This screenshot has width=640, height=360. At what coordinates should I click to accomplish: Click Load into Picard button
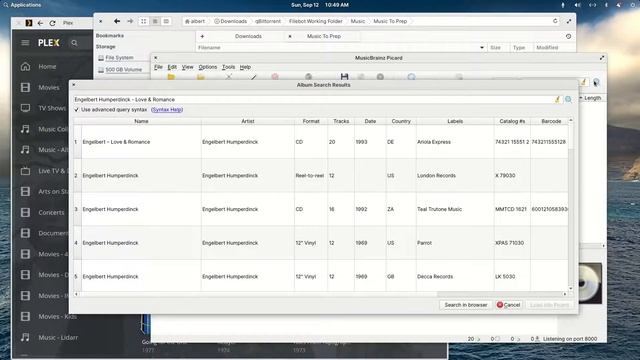[549, 305]
